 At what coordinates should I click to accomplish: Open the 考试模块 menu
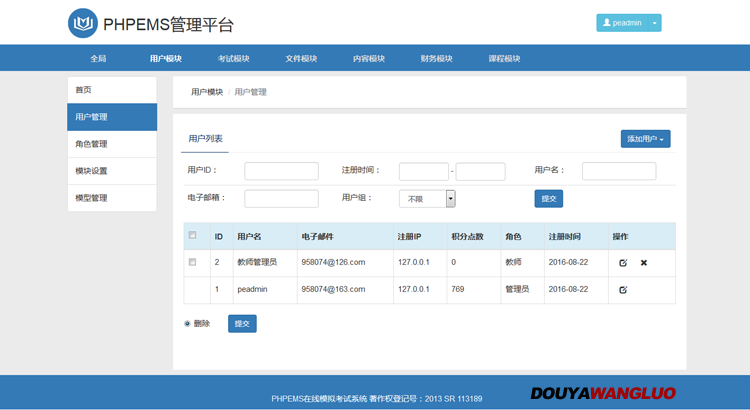coord(233,58)
